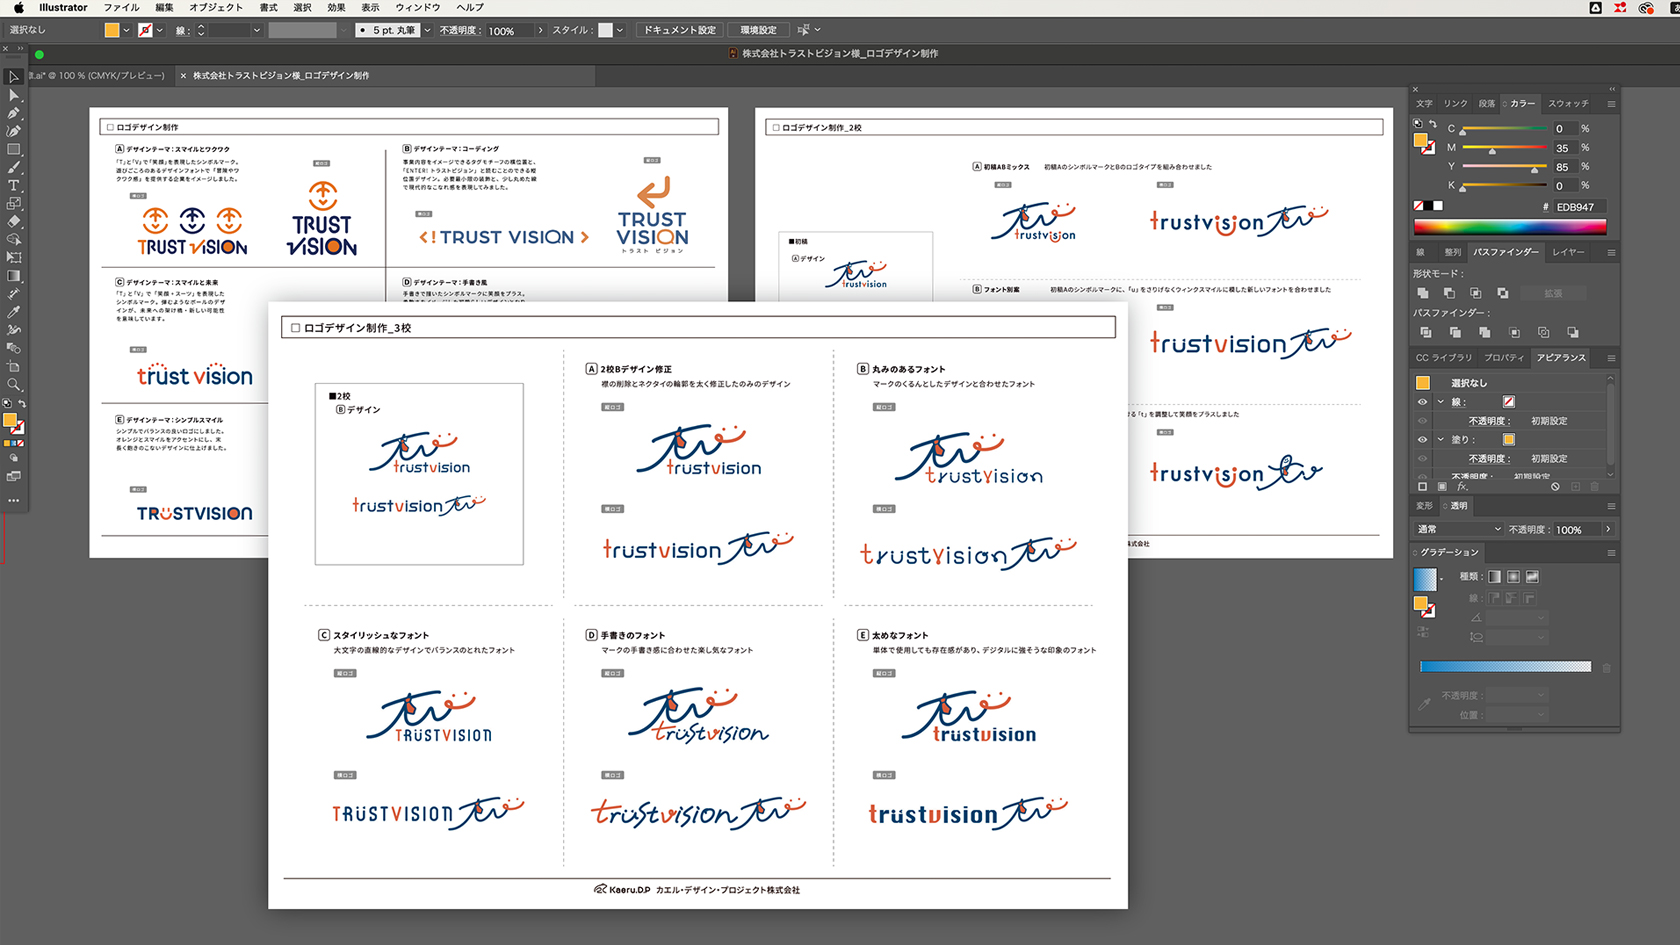This screenshot has width=1680, height=945.
Task: Open the ファイル menu
Action: tap(122, 7)
